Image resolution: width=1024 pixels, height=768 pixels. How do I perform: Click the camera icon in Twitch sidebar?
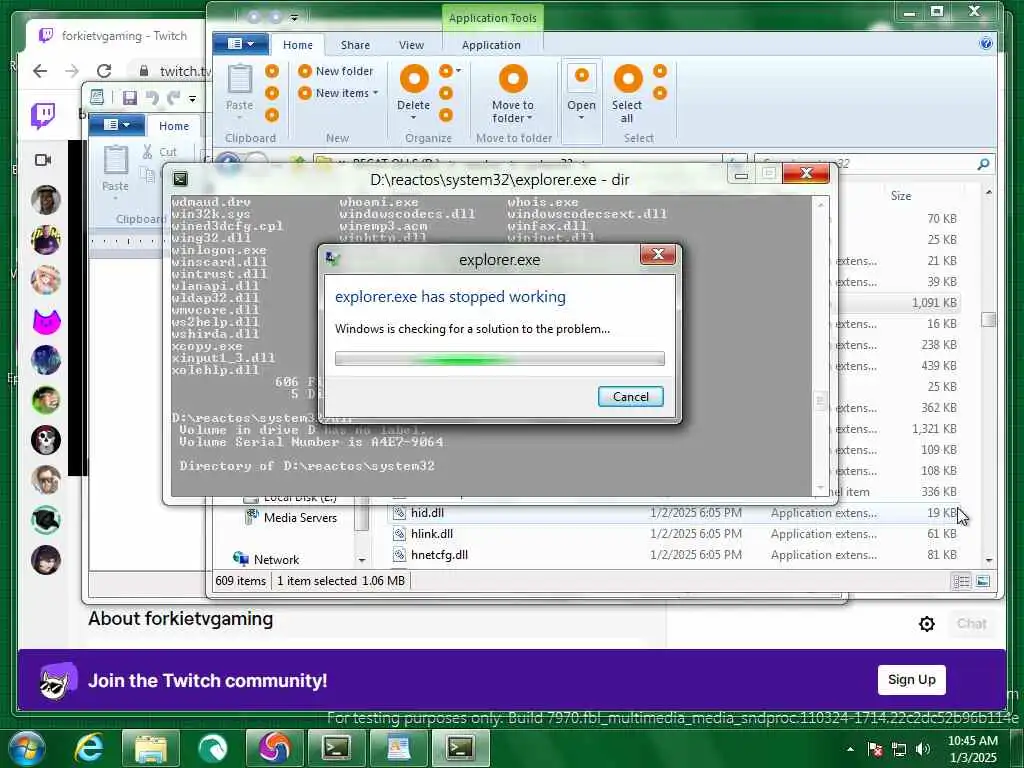pos(43,160)
